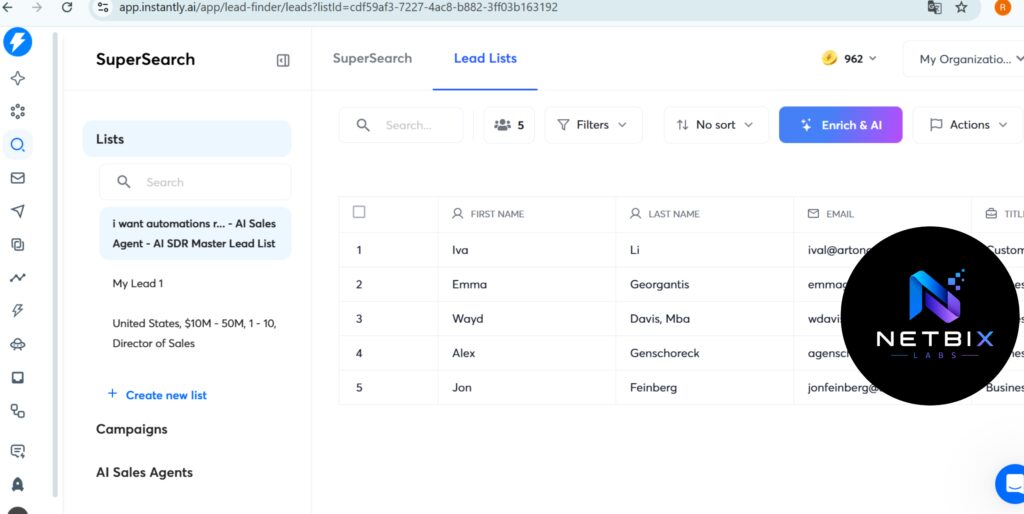Go forward with browser arrow
1024x514 pixels.
[37, 8]
